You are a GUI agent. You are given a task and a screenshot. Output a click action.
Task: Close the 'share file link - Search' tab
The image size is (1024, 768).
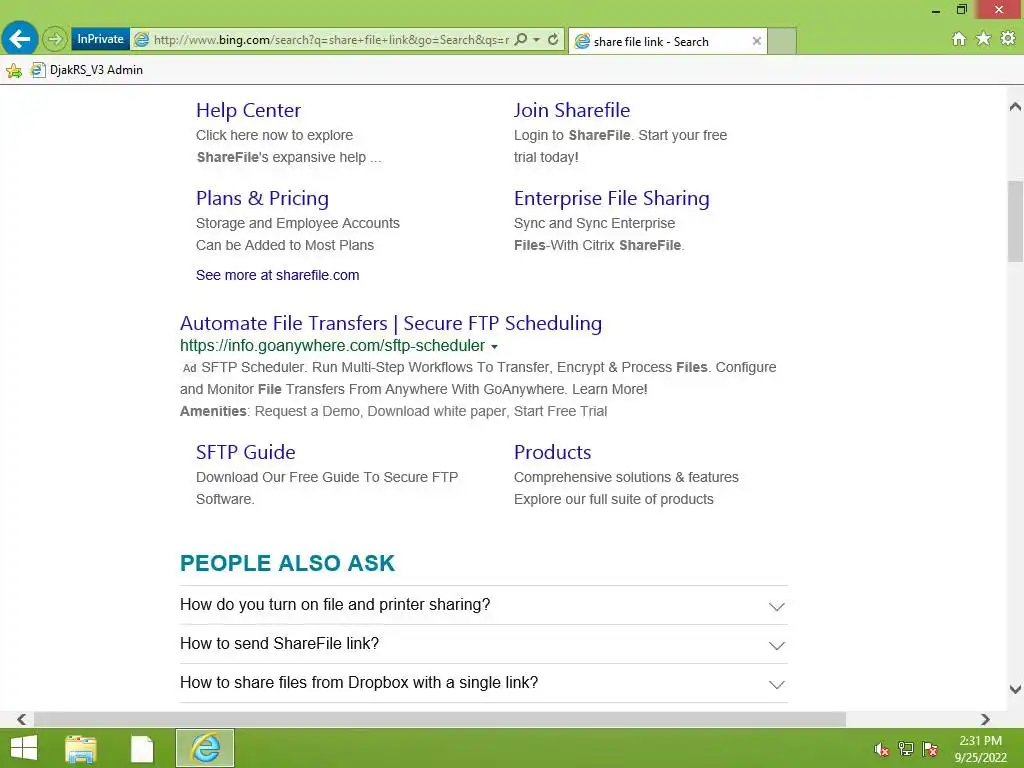click(756, 41)
